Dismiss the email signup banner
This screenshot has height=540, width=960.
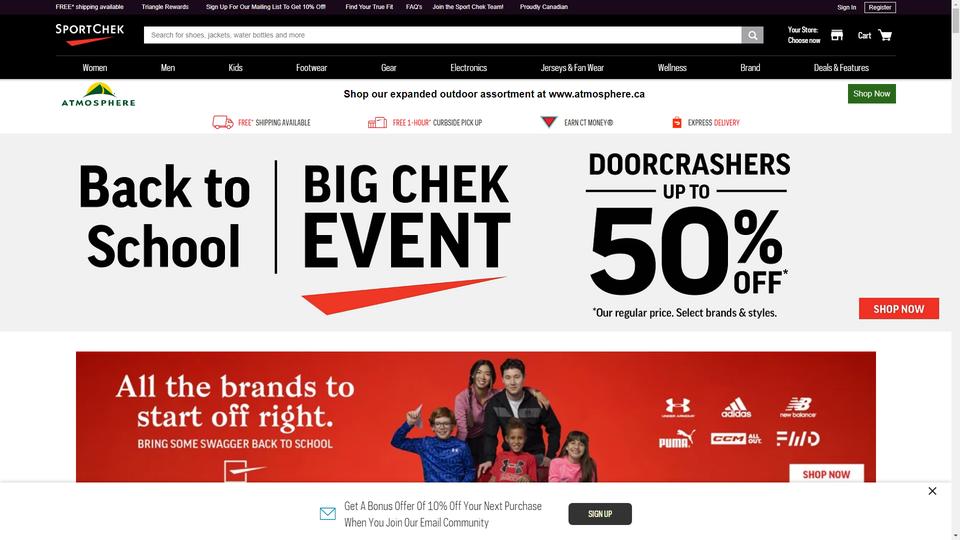tap(932, 491)
